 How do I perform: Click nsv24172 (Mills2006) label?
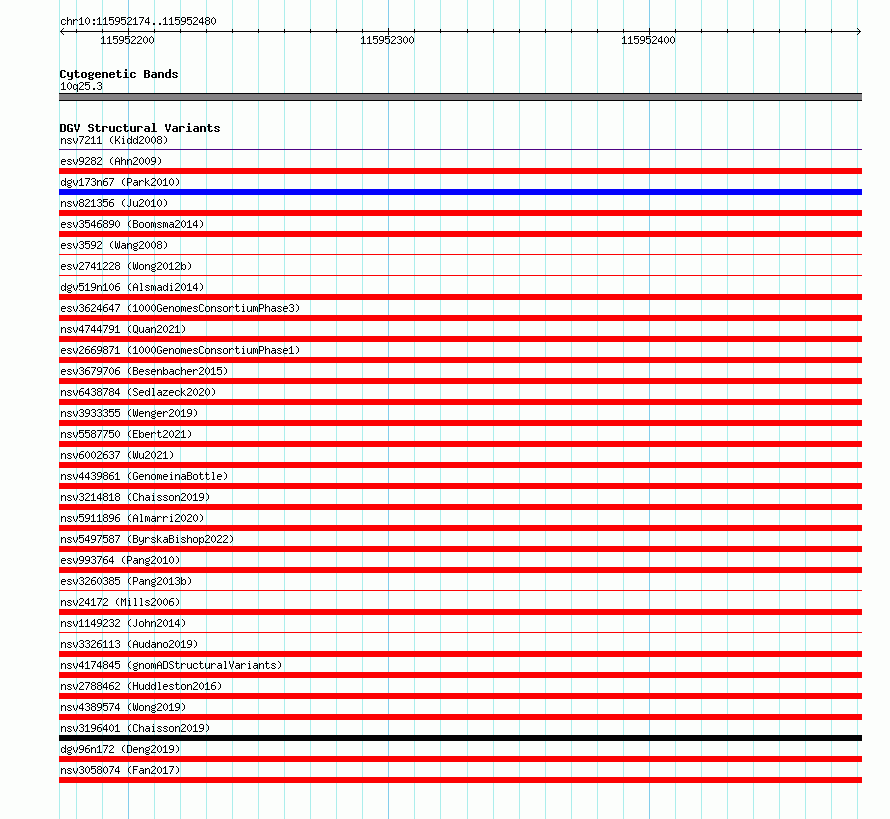coord(120,602)
